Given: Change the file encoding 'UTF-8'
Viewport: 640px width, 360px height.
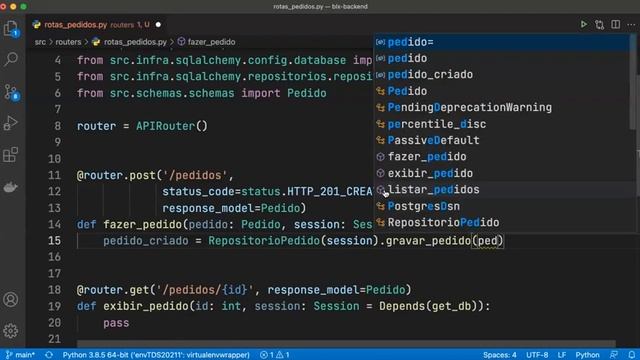Looking at the screenshot, I should coord(537,355).
